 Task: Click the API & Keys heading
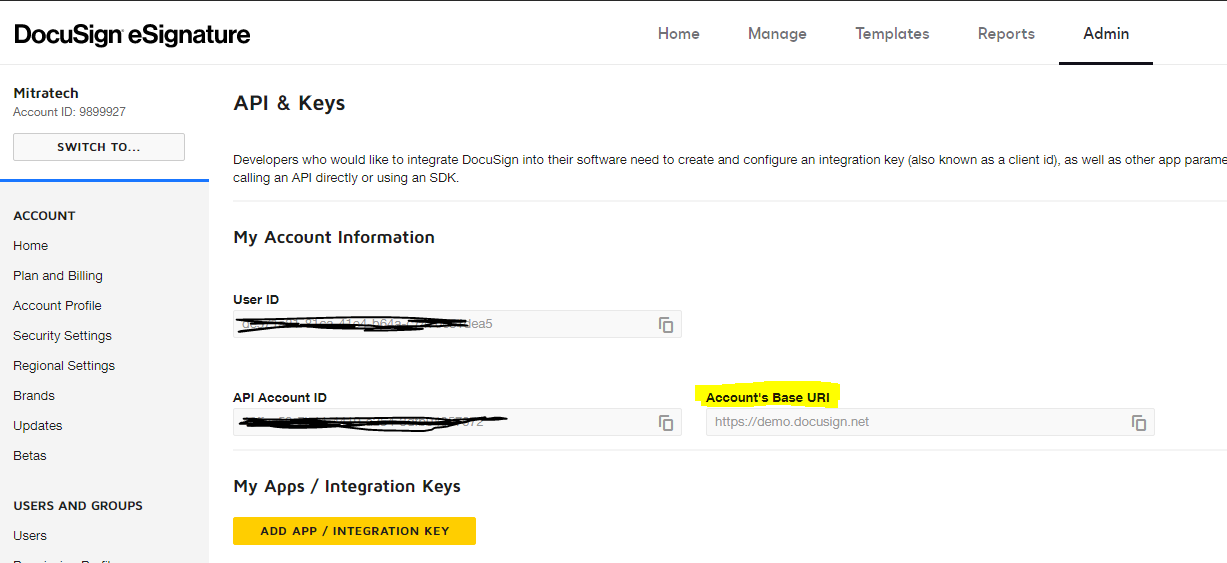[x=289, y=103]
